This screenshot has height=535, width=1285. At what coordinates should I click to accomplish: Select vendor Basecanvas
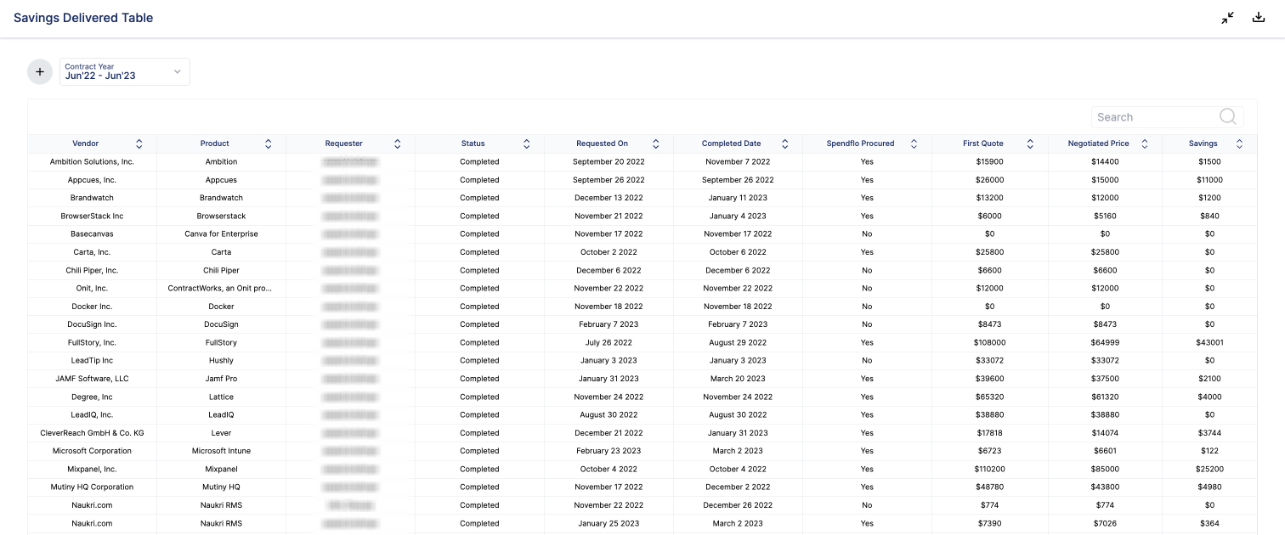point(92,234)
